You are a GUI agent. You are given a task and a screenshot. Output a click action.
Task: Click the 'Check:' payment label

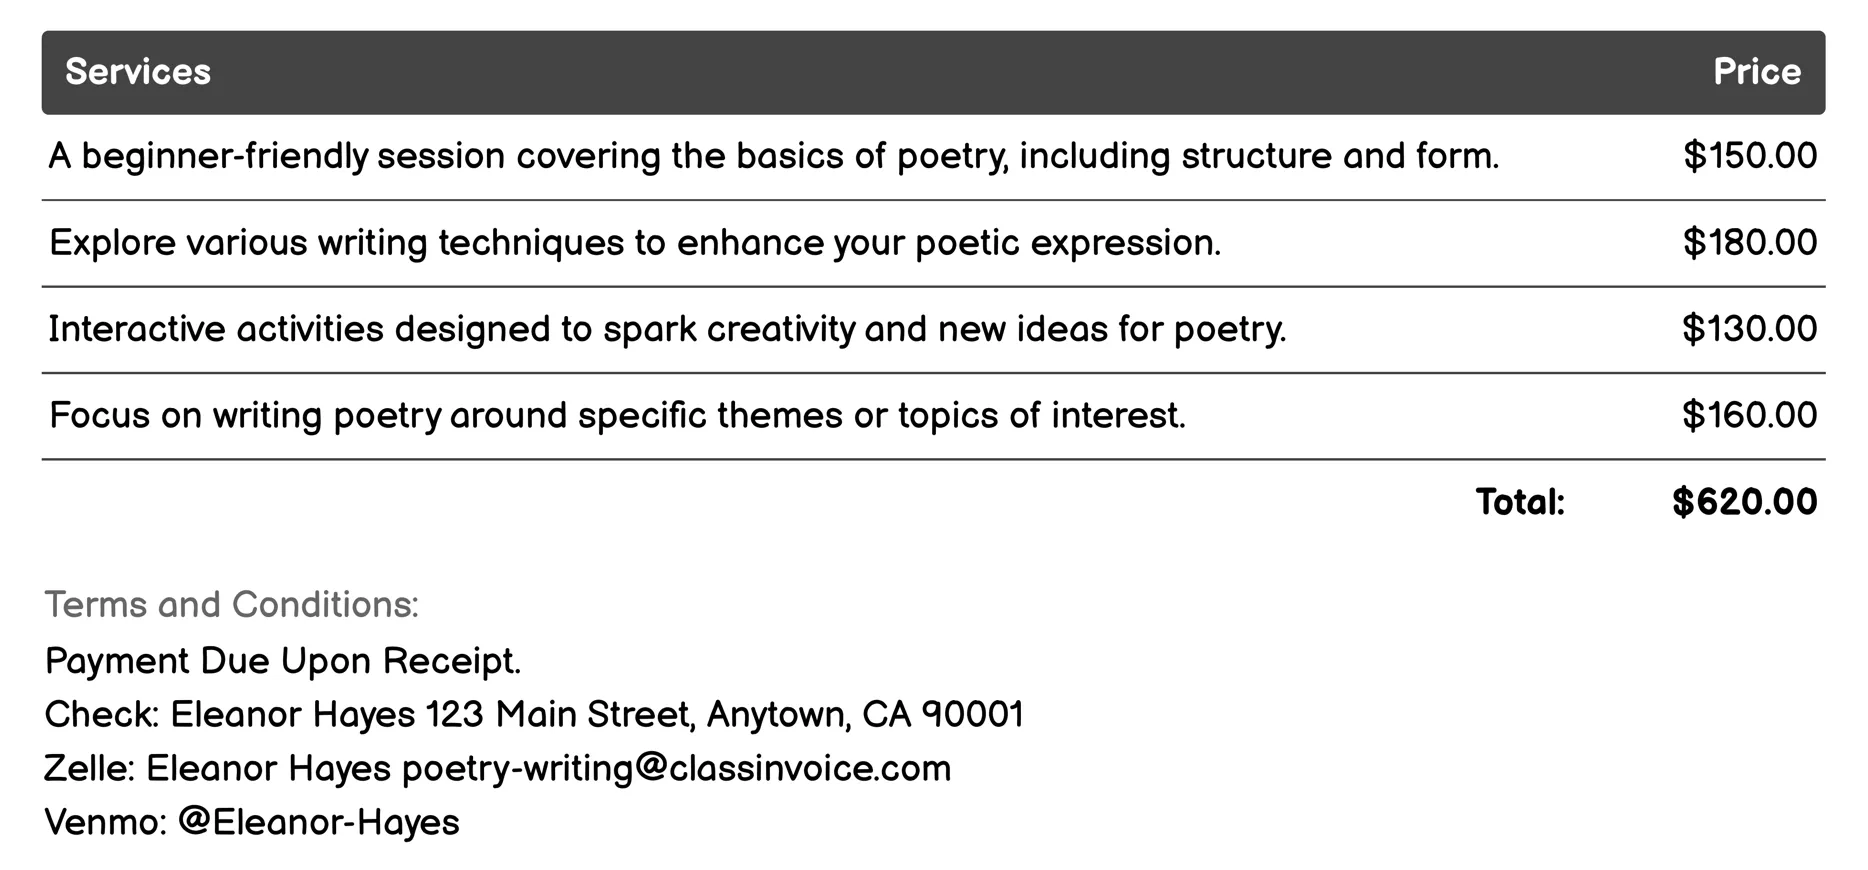pyautogui.click(x=102, y=715)
